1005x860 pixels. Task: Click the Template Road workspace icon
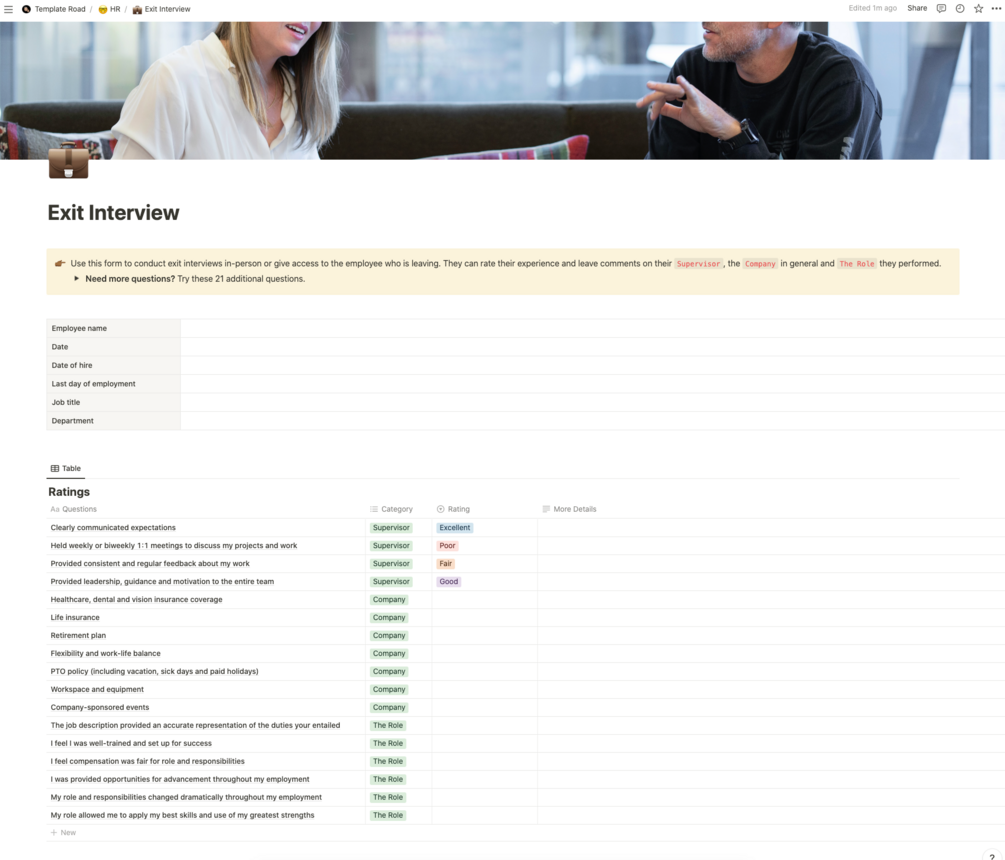[x=26, y=9]
